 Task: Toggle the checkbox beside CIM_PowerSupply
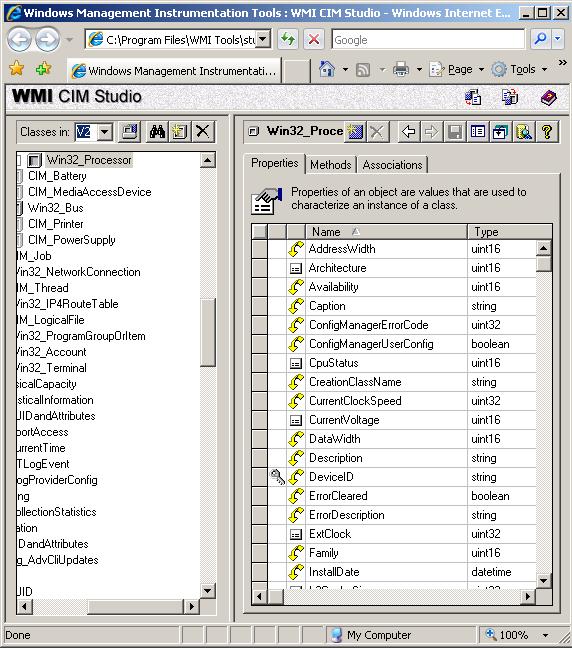(x=19, y=240)
